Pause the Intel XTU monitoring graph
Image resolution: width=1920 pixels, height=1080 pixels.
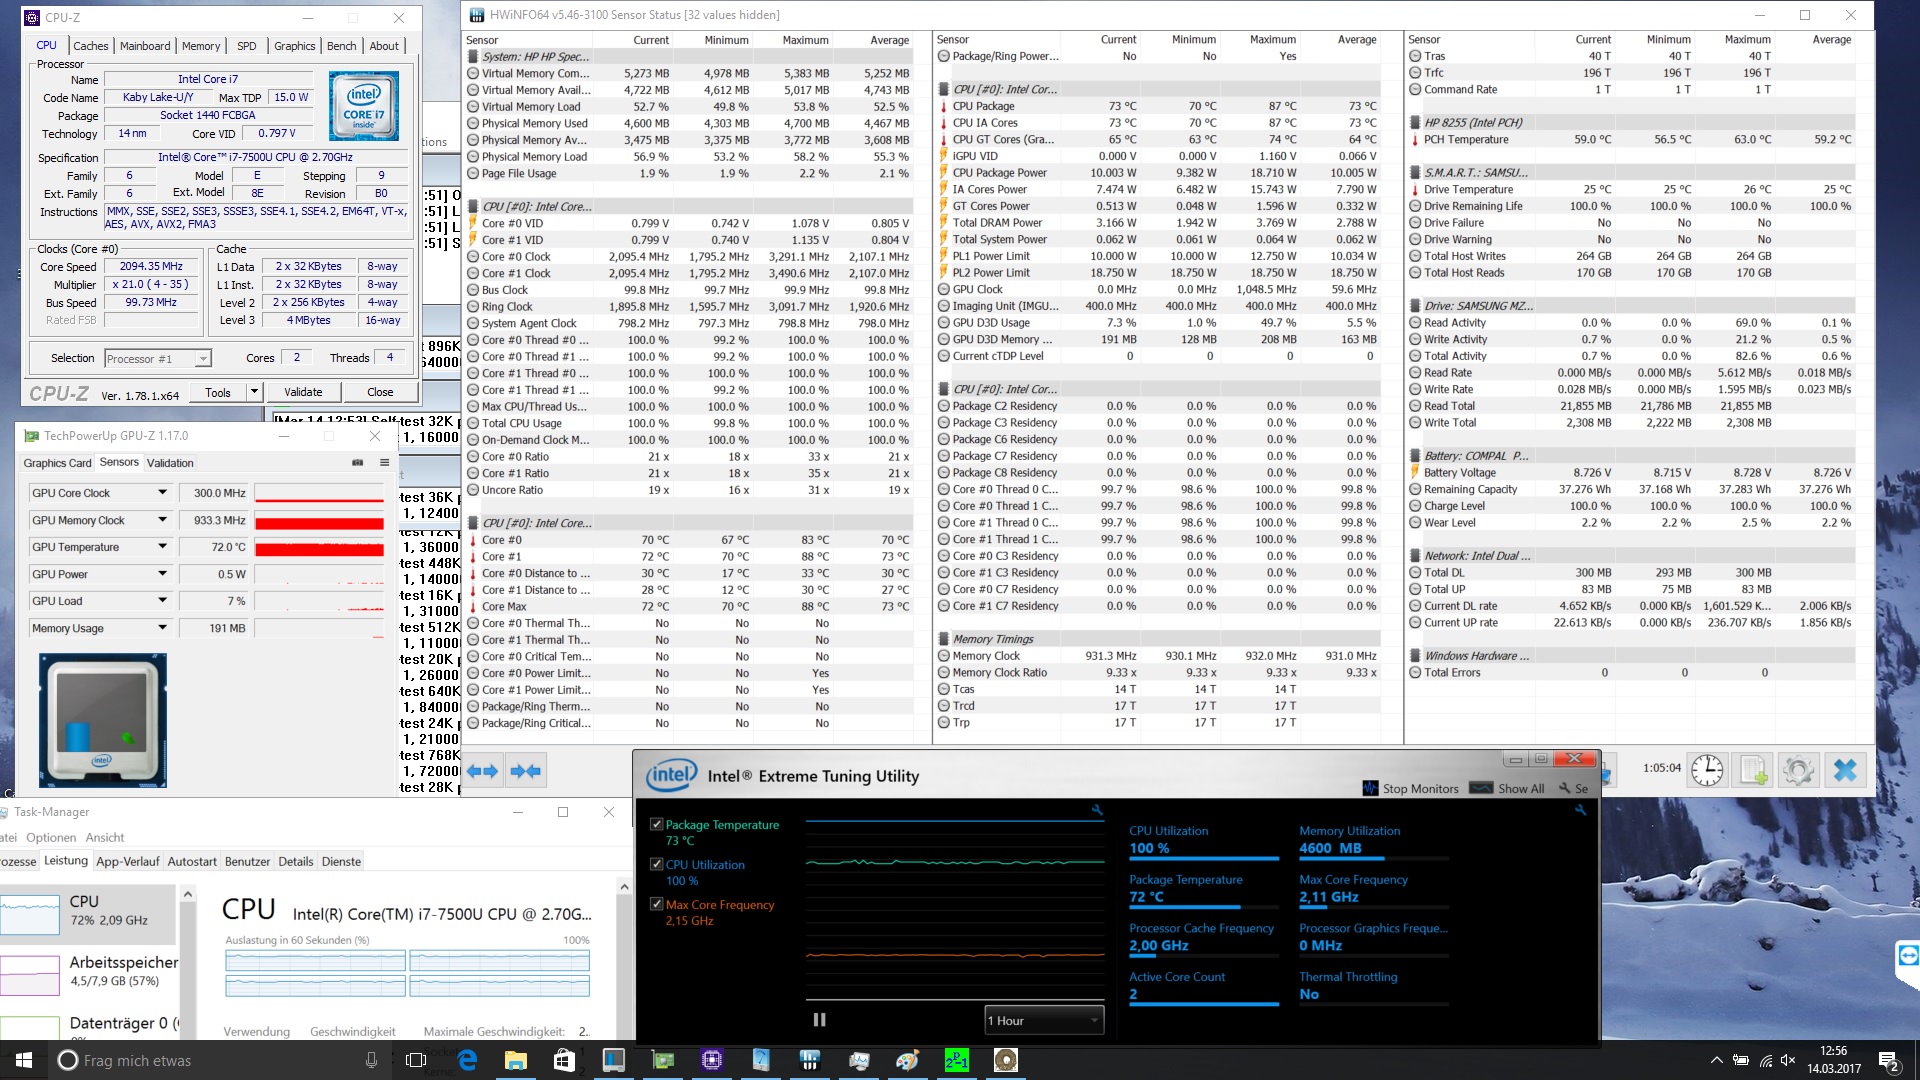click(x=819, y=1020)
